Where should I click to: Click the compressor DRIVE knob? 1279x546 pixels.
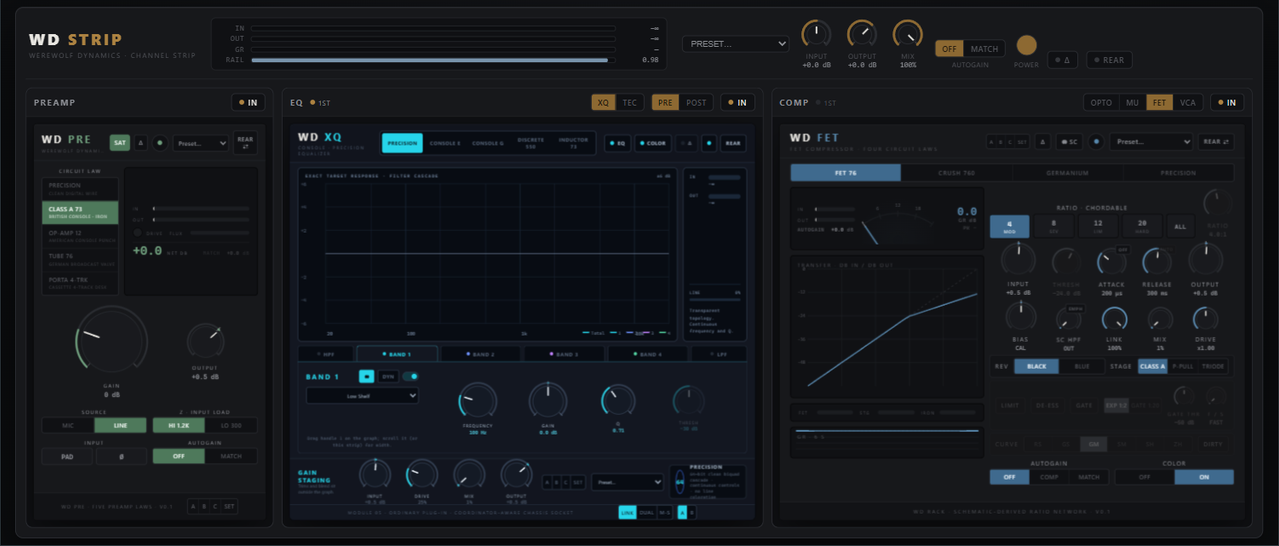pyautogui.click(x=1206, y=320)
